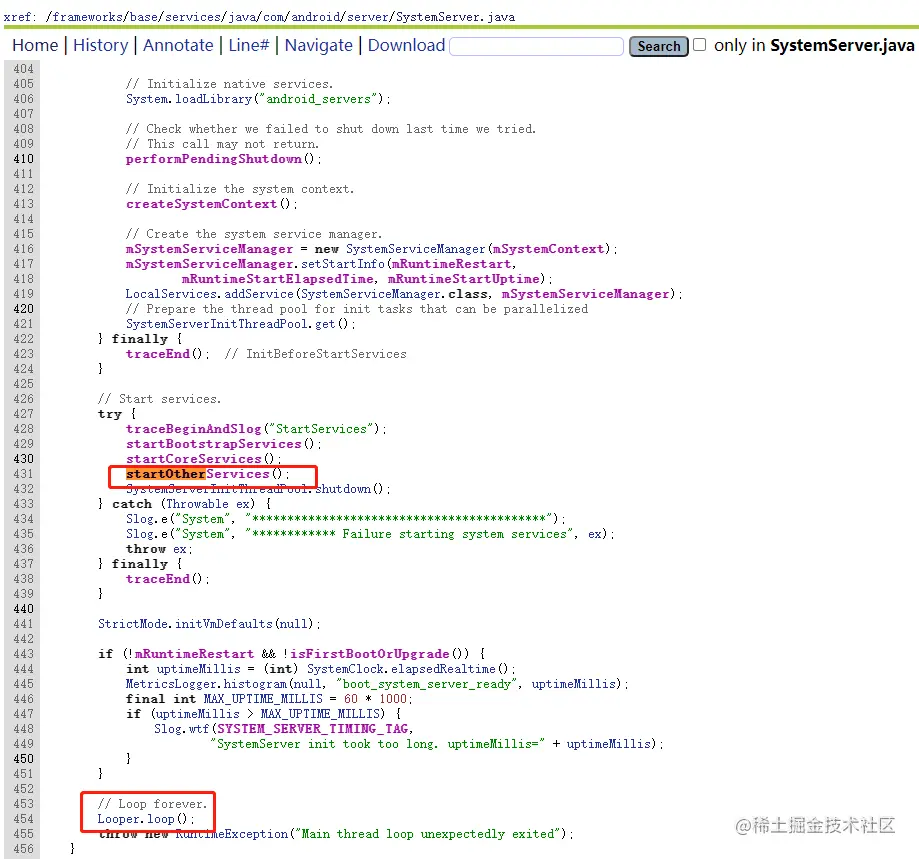Open 'server' directory in xref path
The width and height of the screenshot is (919, 859).
point(367,16)
